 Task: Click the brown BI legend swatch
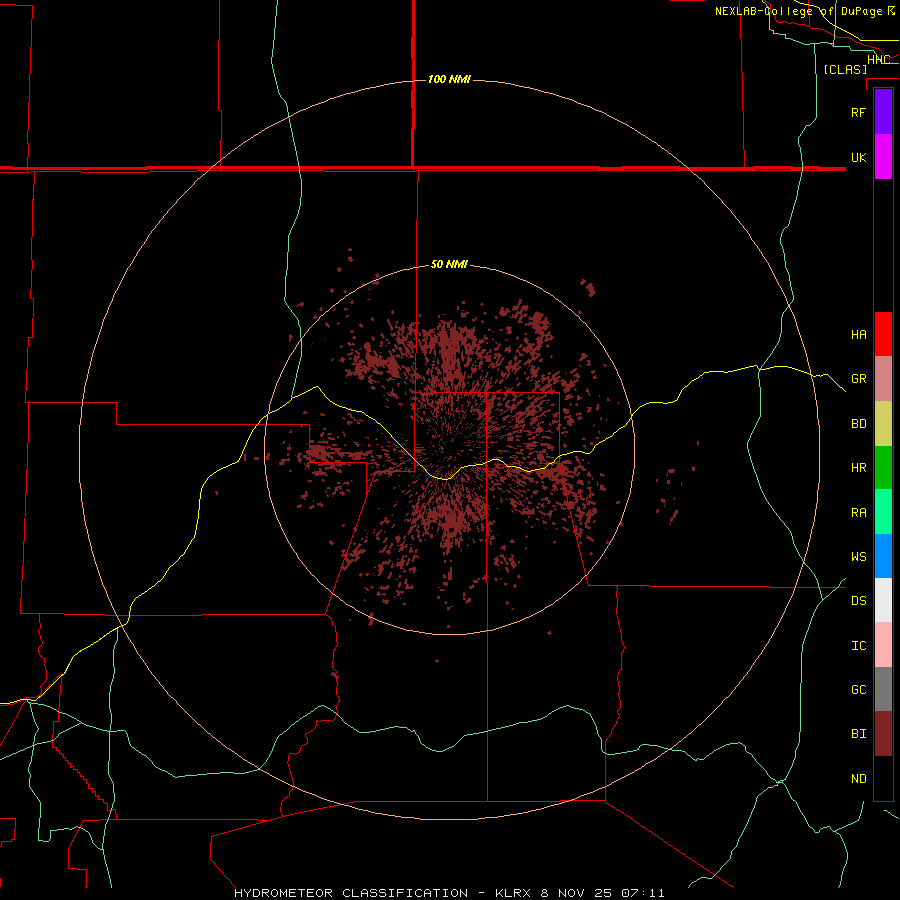coord(883,734)
